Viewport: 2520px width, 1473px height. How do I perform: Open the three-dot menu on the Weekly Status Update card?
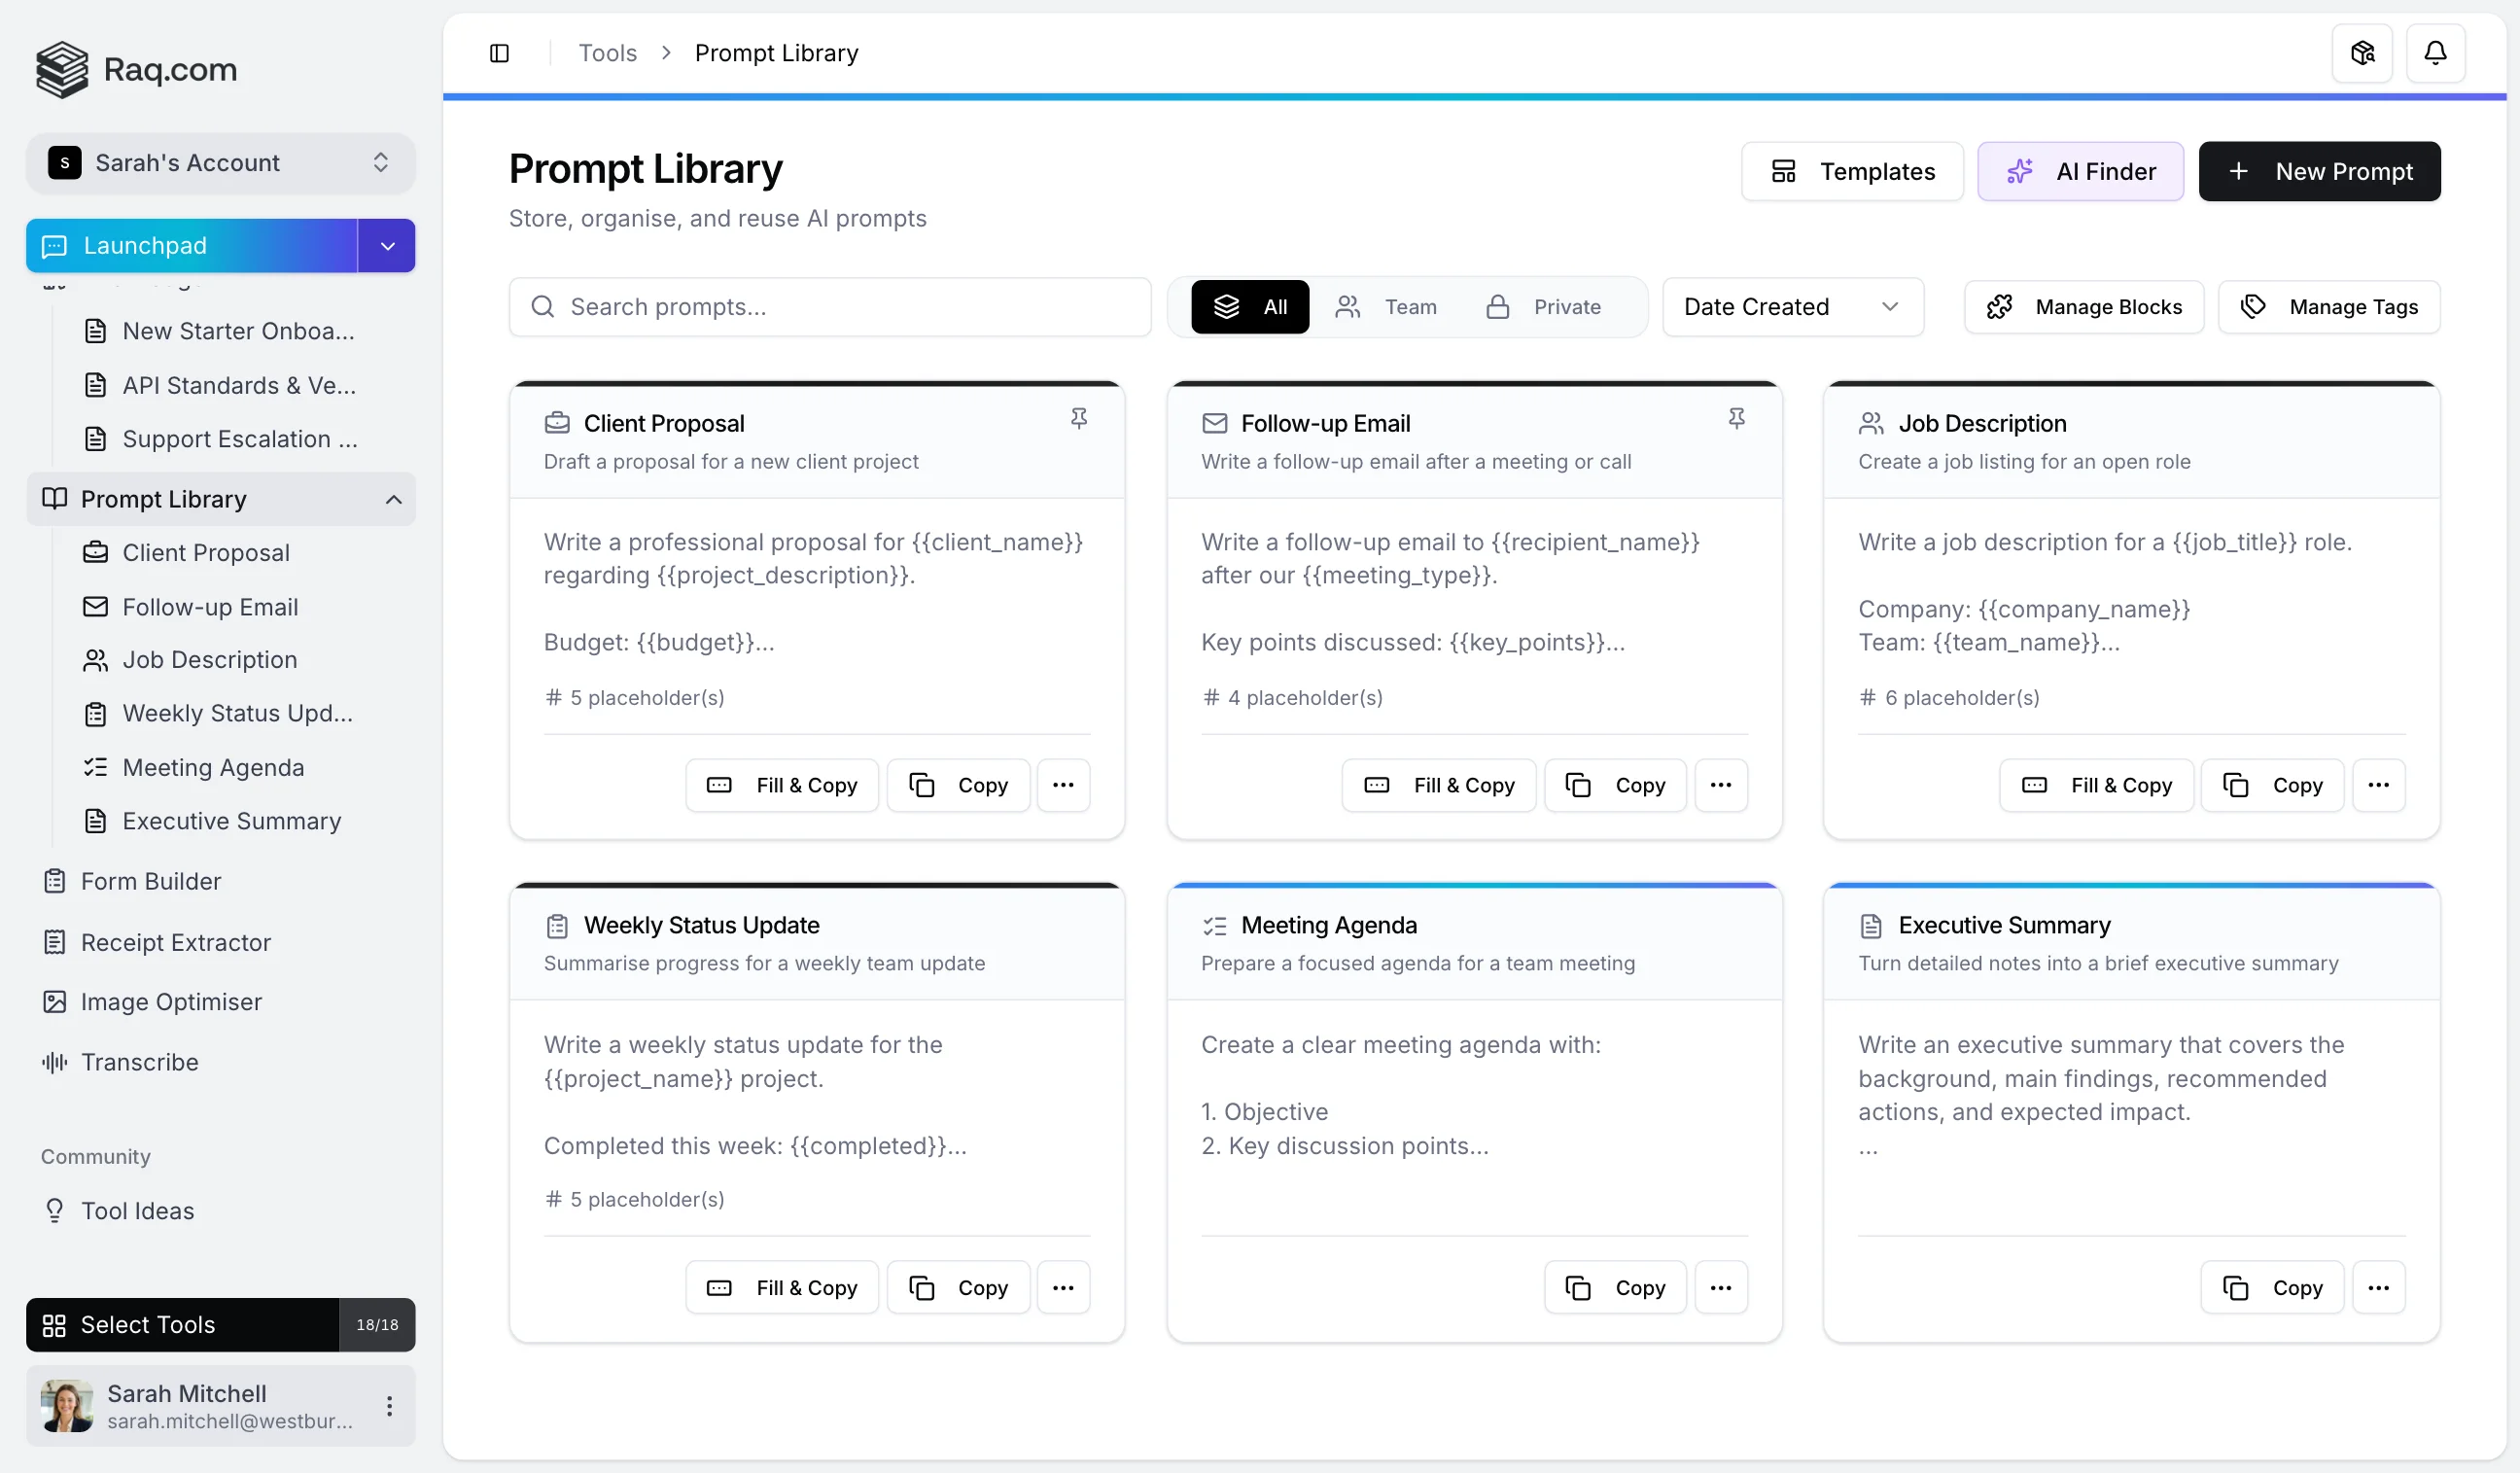coord(1063,1287)
